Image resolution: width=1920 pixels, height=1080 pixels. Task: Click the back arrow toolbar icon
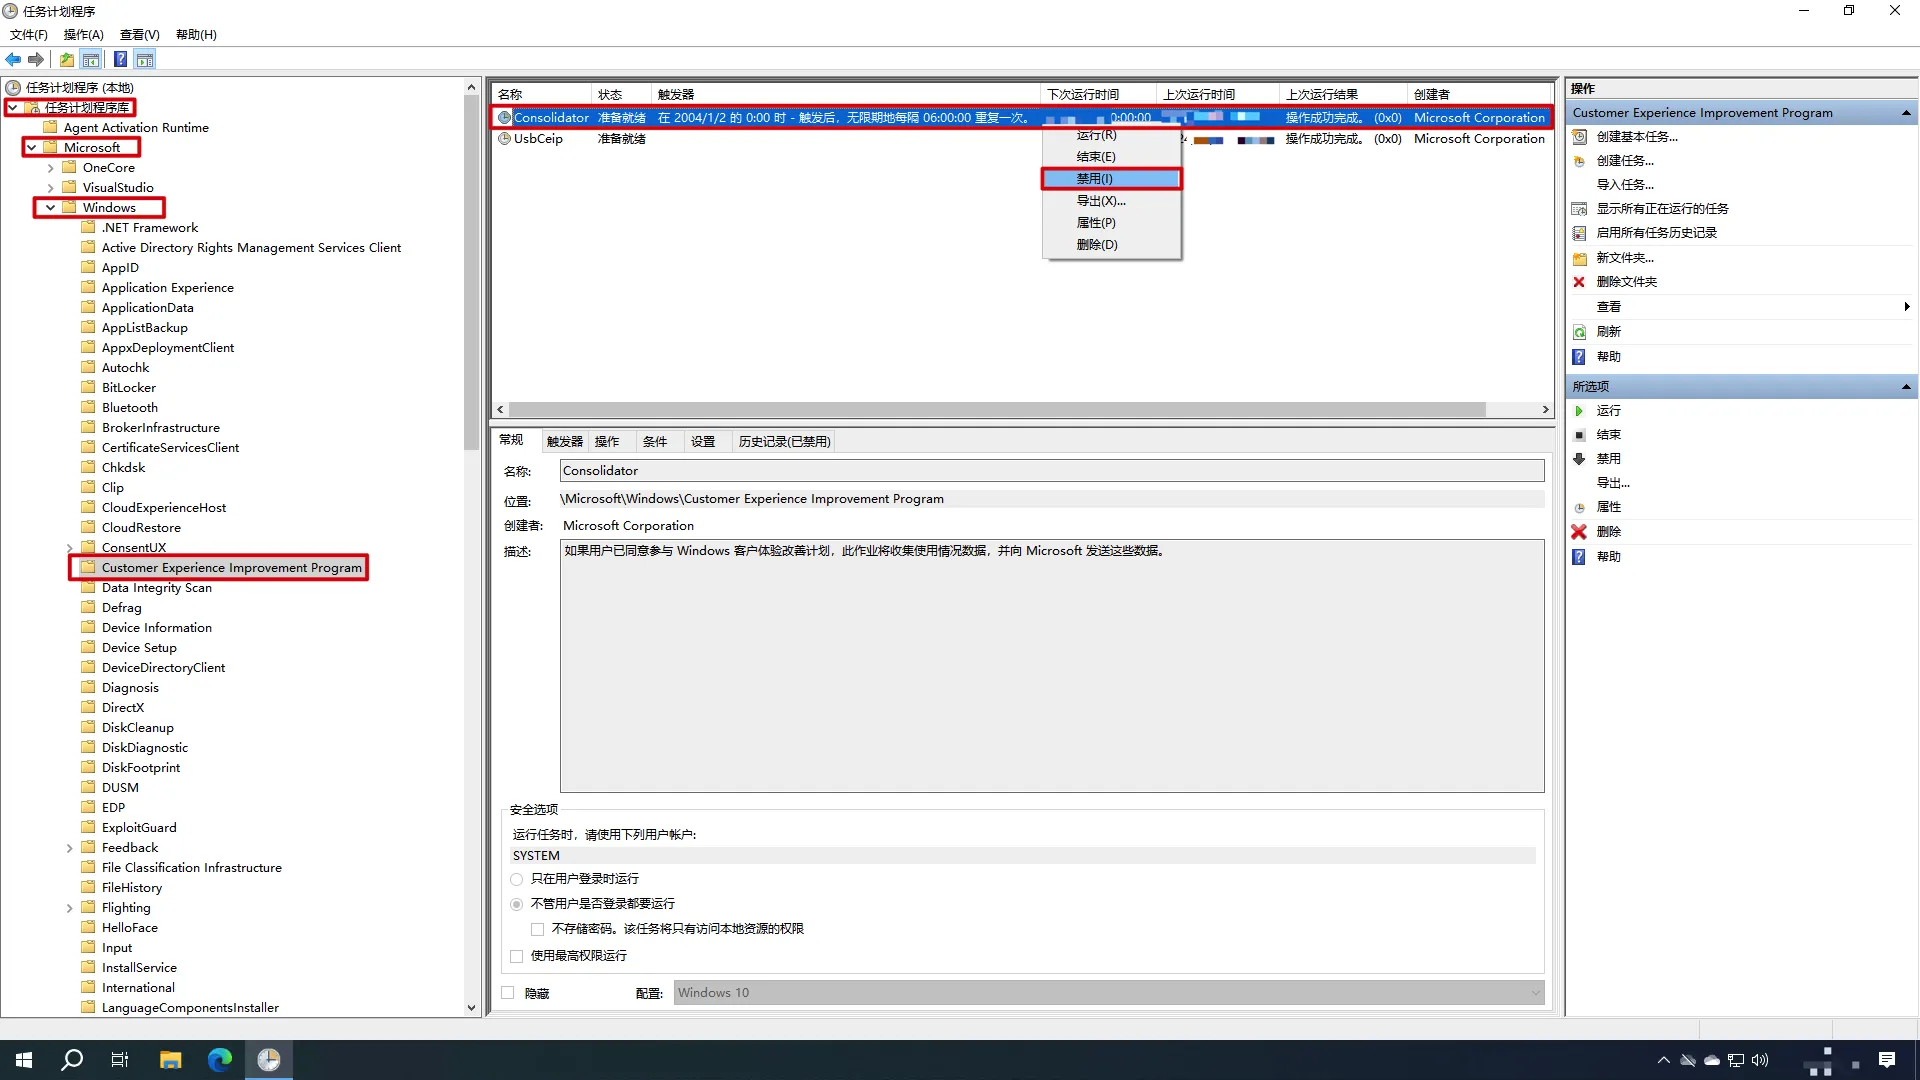pos(13,60)
